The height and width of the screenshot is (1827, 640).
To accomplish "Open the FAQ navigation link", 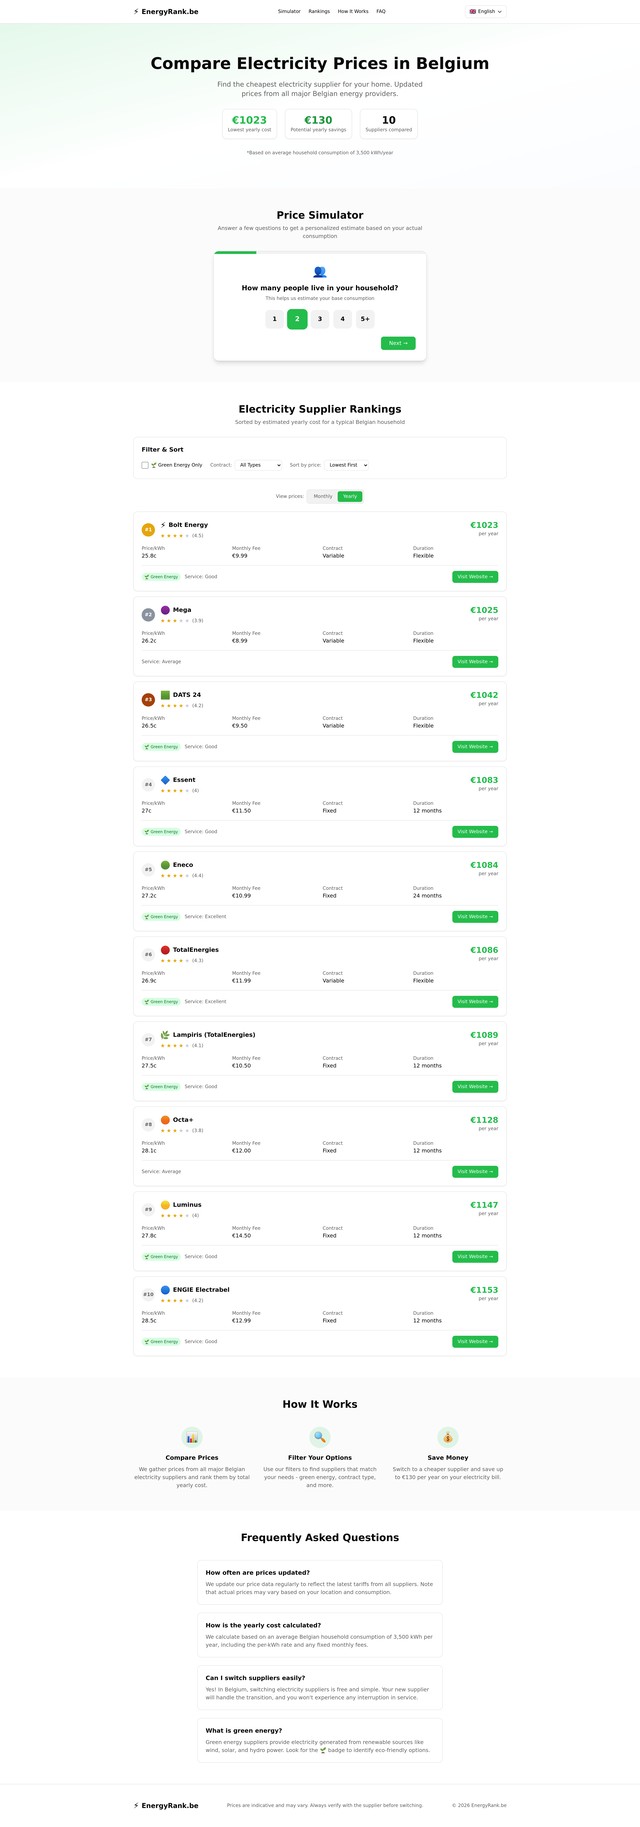I will pyautogui.click(x=381, y=11).
